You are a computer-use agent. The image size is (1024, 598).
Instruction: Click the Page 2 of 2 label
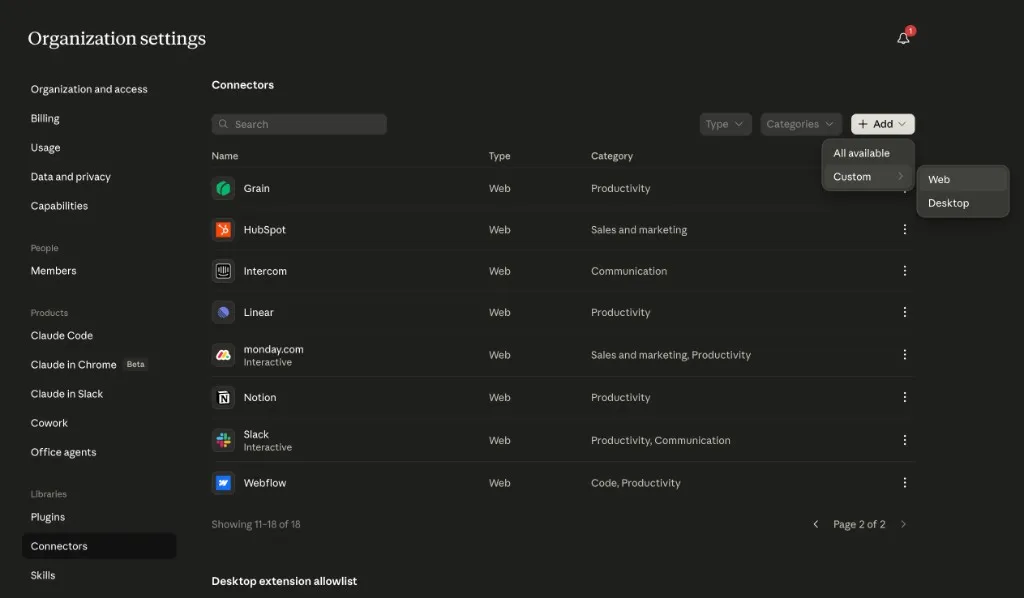coord(859,524)
